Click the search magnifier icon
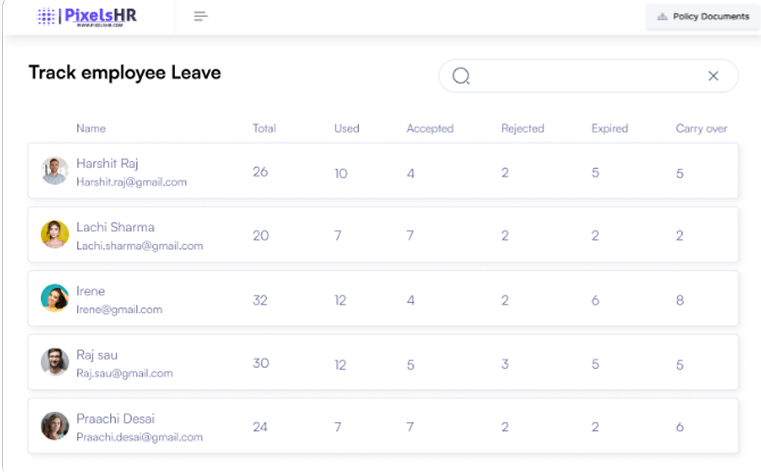 pyautogui.click(x=461, y=76)
